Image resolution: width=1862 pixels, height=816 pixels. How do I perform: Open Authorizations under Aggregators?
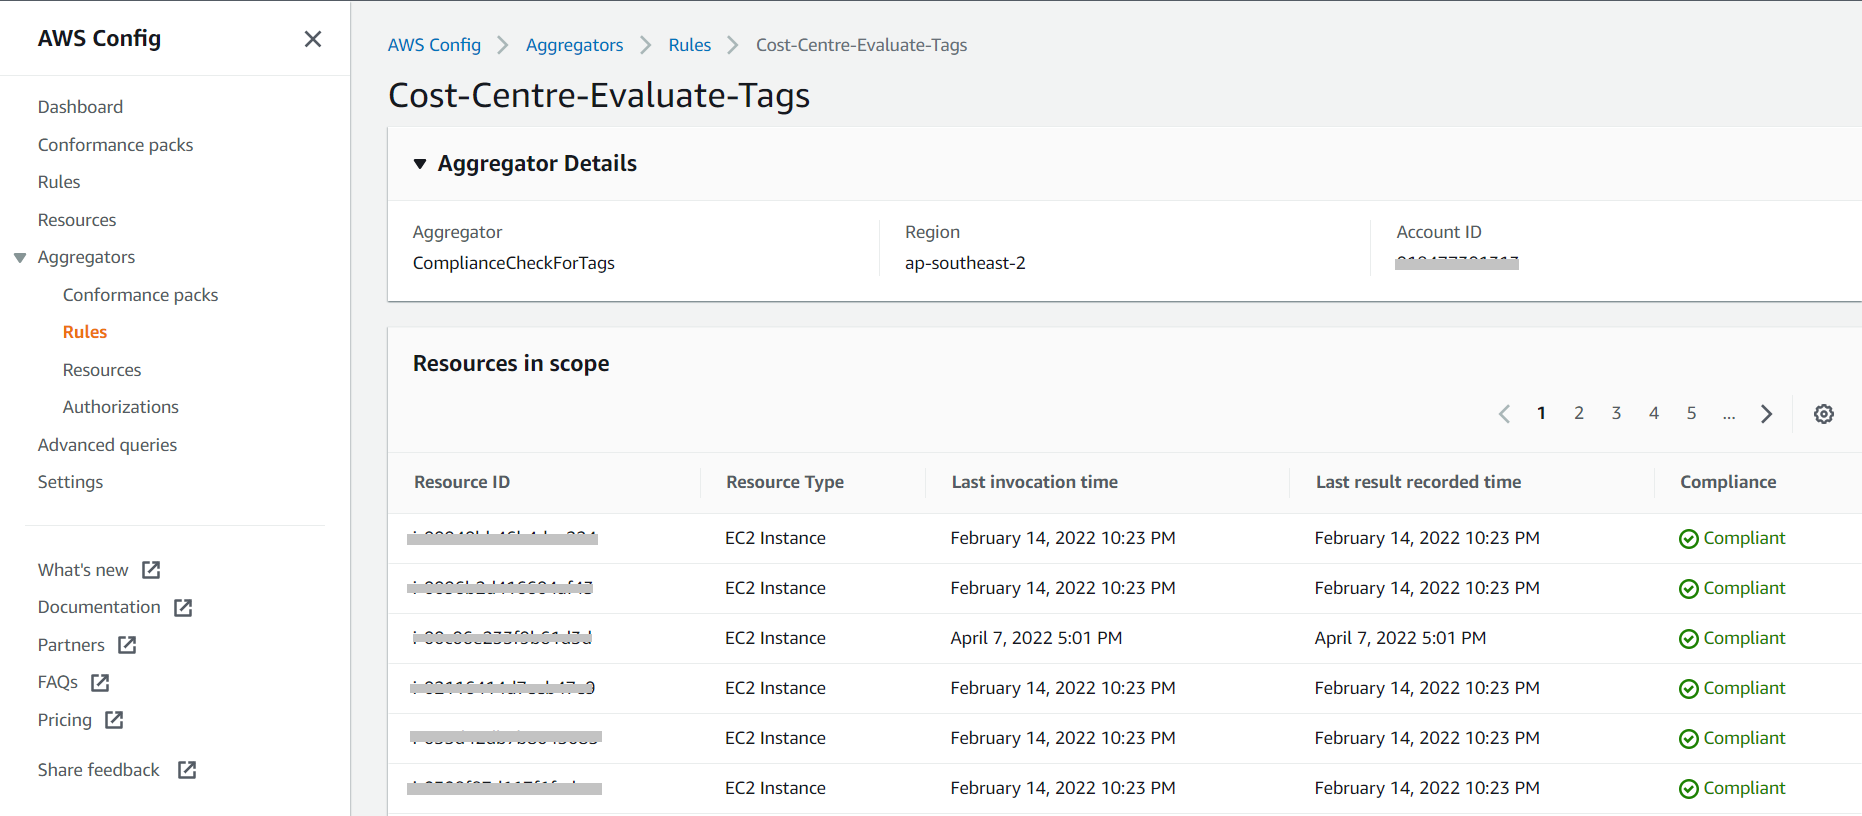tap(120, 407)
